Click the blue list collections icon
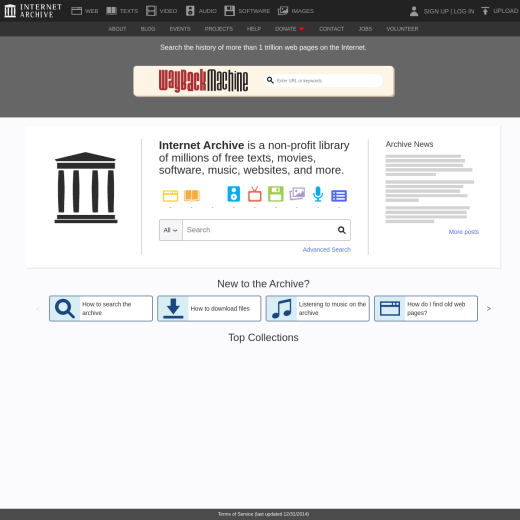 (339, 196)
